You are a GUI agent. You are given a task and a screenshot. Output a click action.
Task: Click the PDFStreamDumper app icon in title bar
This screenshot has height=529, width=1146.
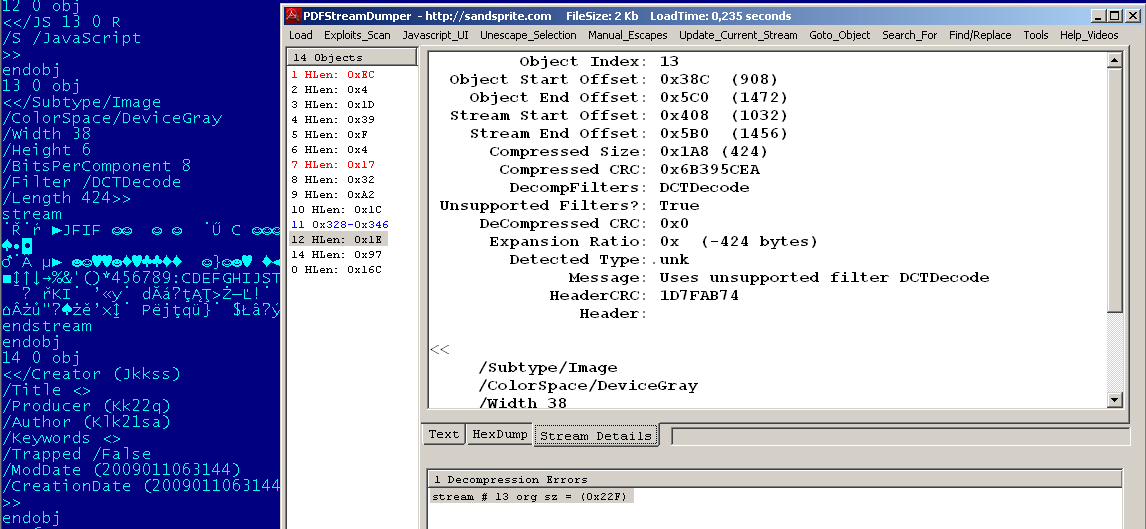coord(293,16)
